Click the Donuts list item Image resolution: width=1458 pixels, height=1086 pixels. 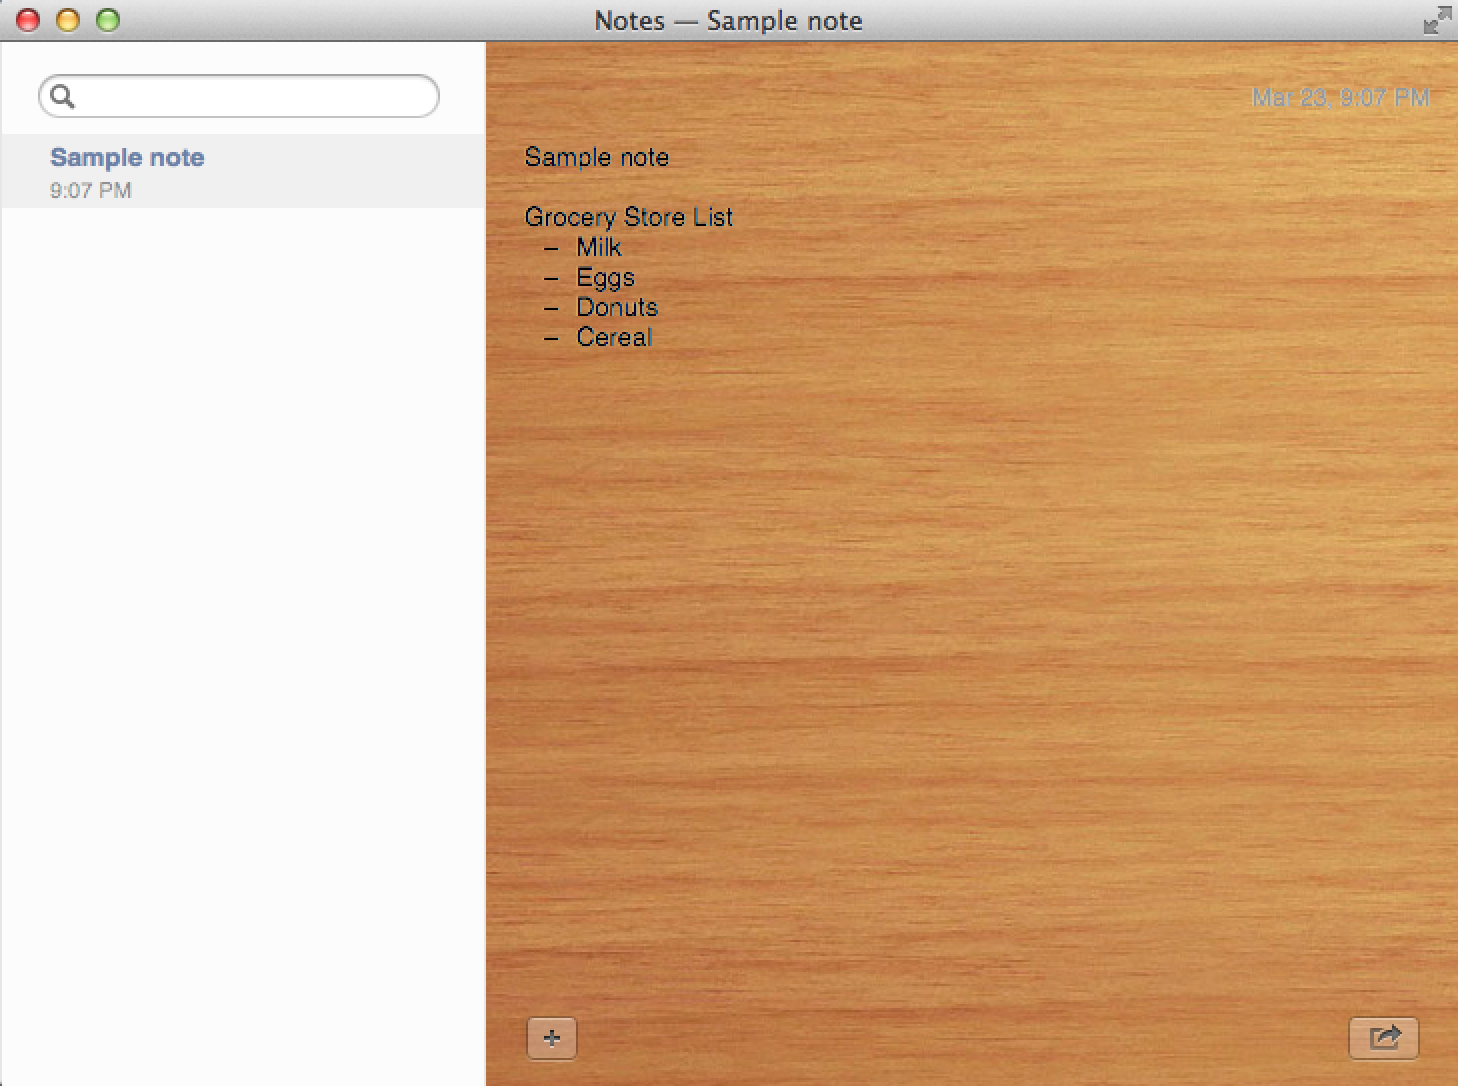(x=618, y=307)
